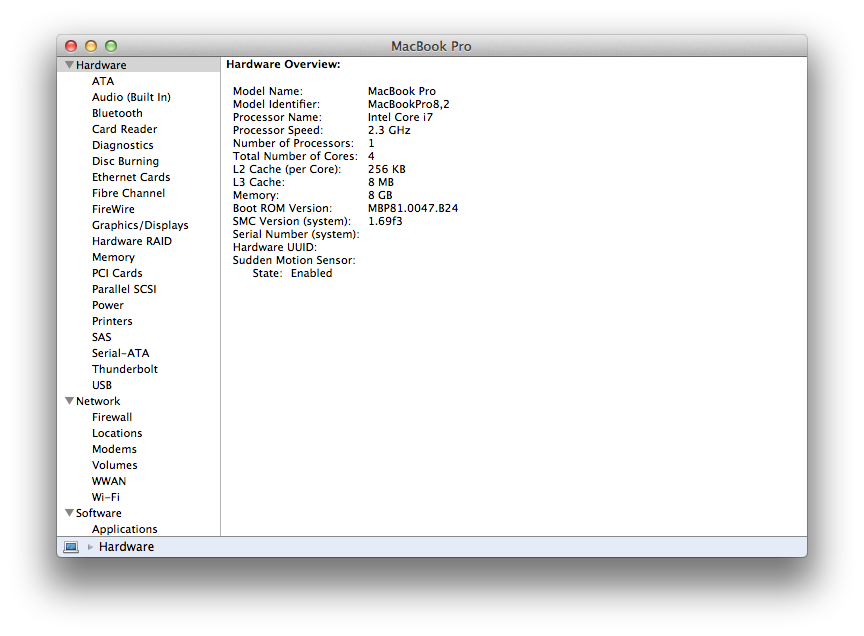Click the Model Name label
Image resolution: width=864 pixels, height=636 pixels.
click(x=268, y=91)
